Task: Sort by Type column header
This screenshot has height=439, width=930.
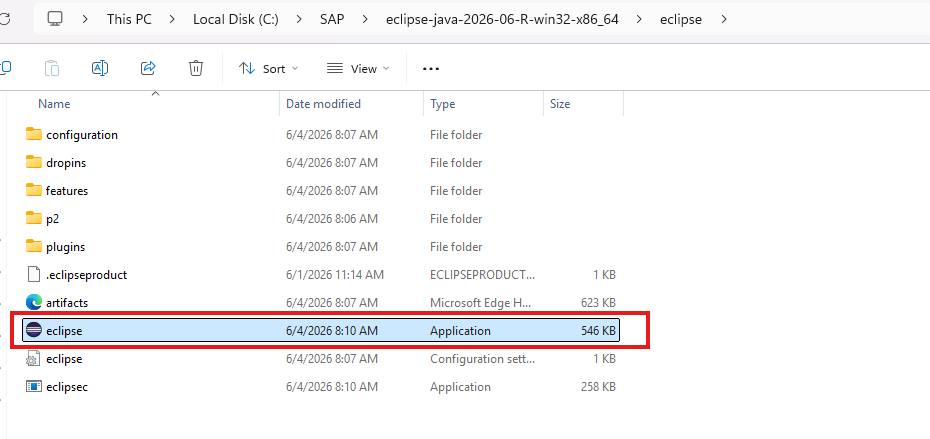Action: (x=442, y=104)
